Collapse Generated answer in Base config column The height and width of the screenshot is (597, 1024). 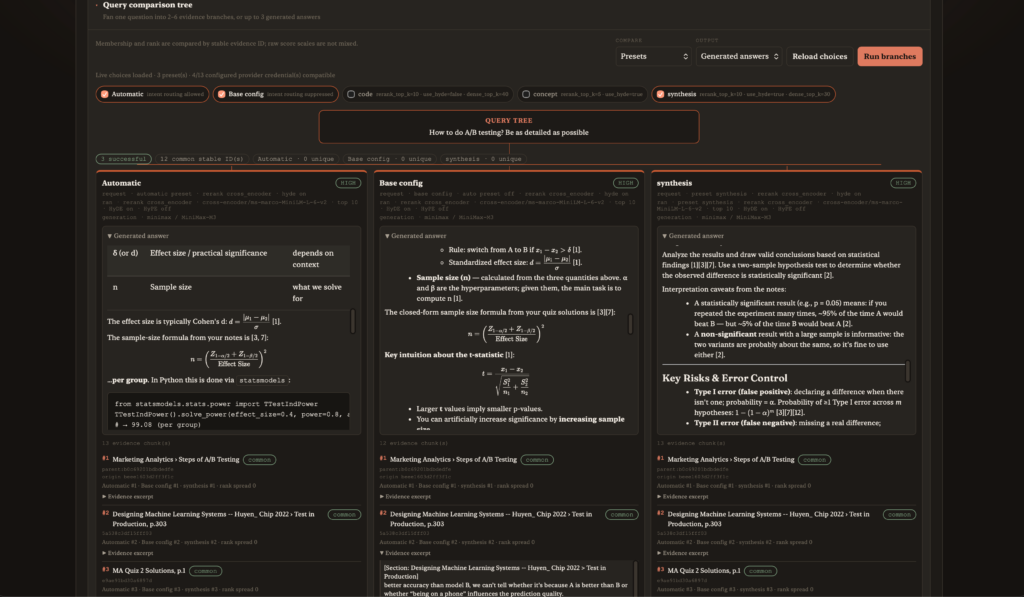tap(415, 236)
